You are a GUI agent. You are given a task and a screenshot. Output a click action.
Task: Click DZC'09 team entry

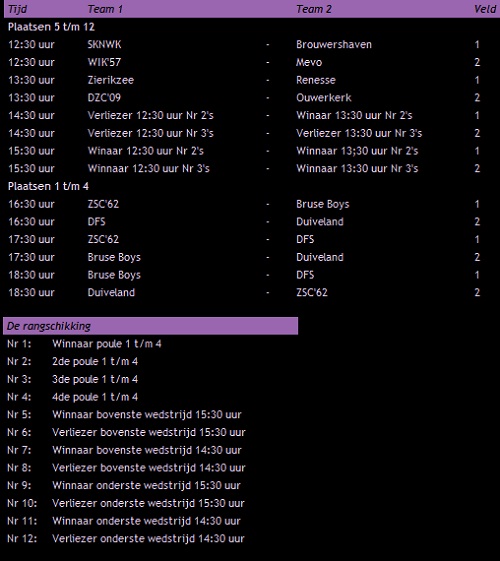[104, 98]
